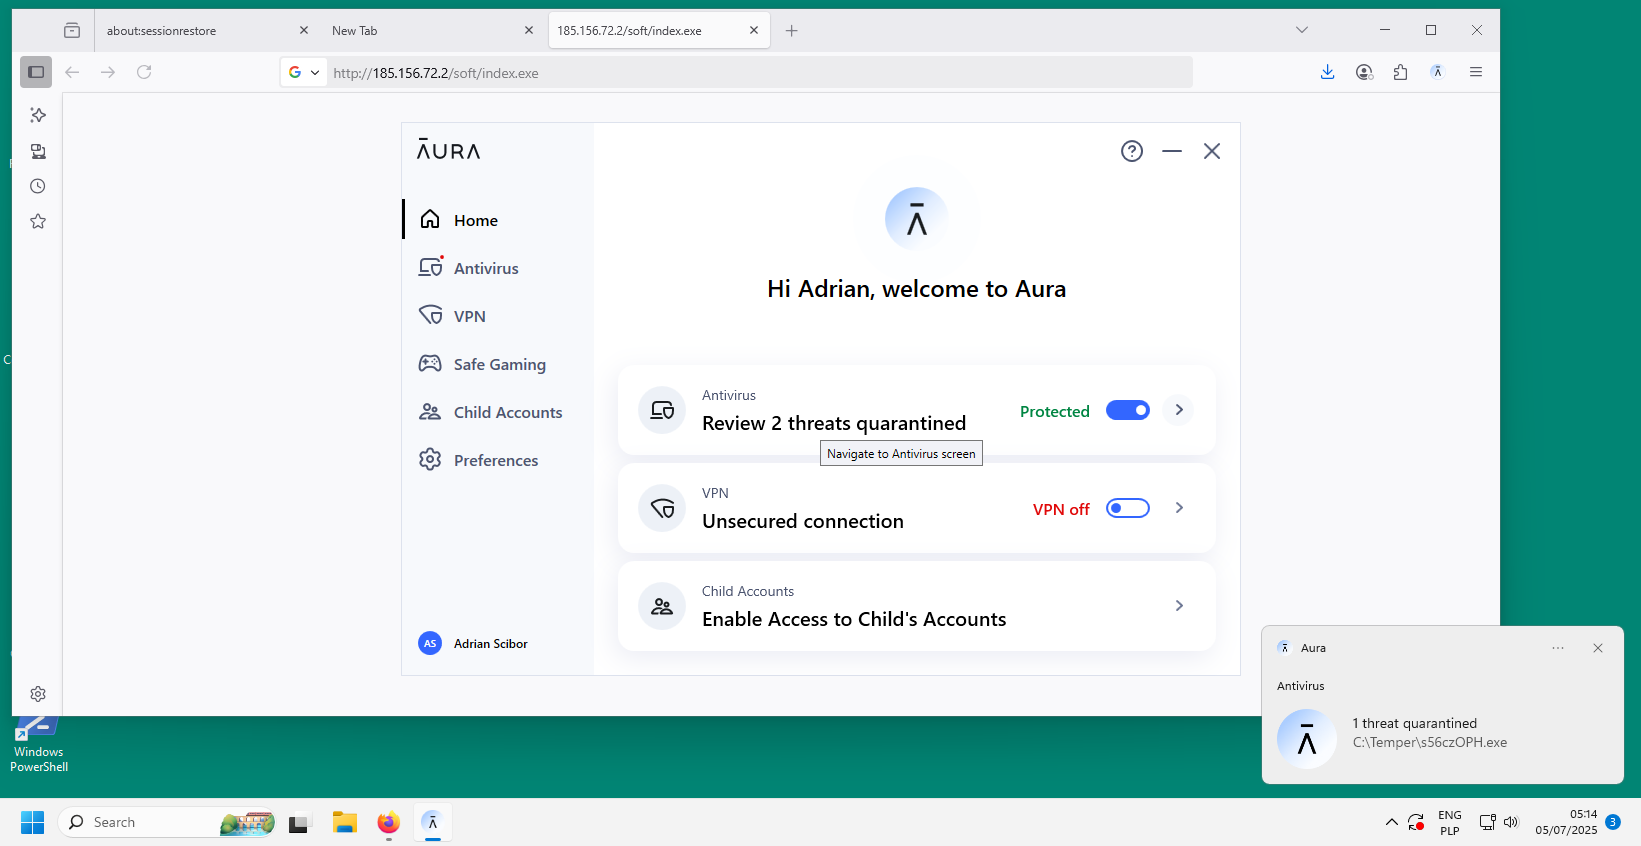This screenshot has height=846, width=1641.
Task: Toggle the Antivirus Protected switch
Action: [x=1127, y=410]
